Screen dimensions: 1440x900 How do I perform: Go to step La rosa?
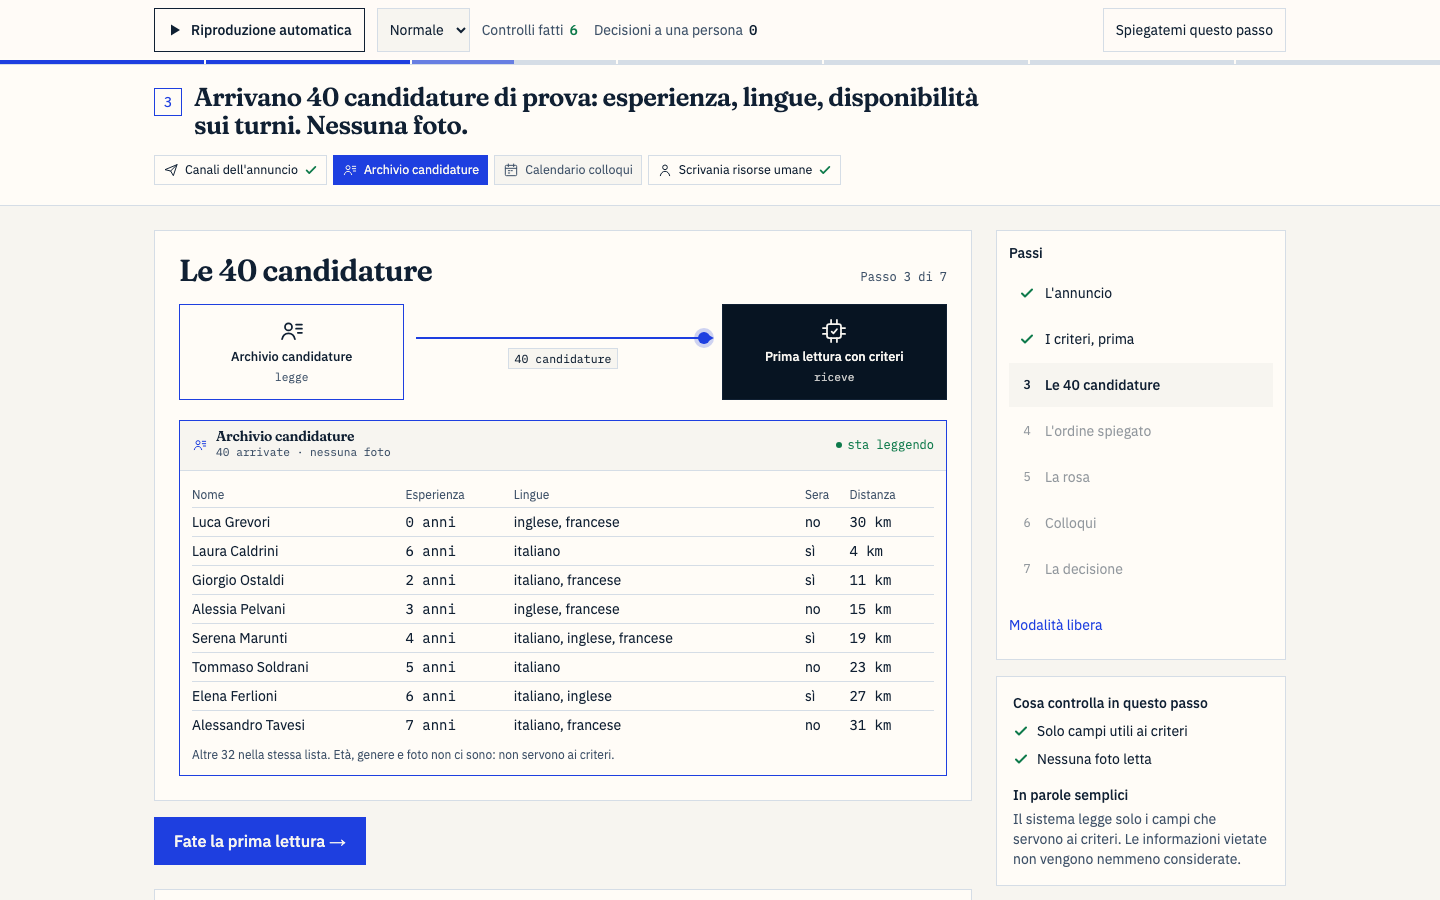click(1141, 477)
